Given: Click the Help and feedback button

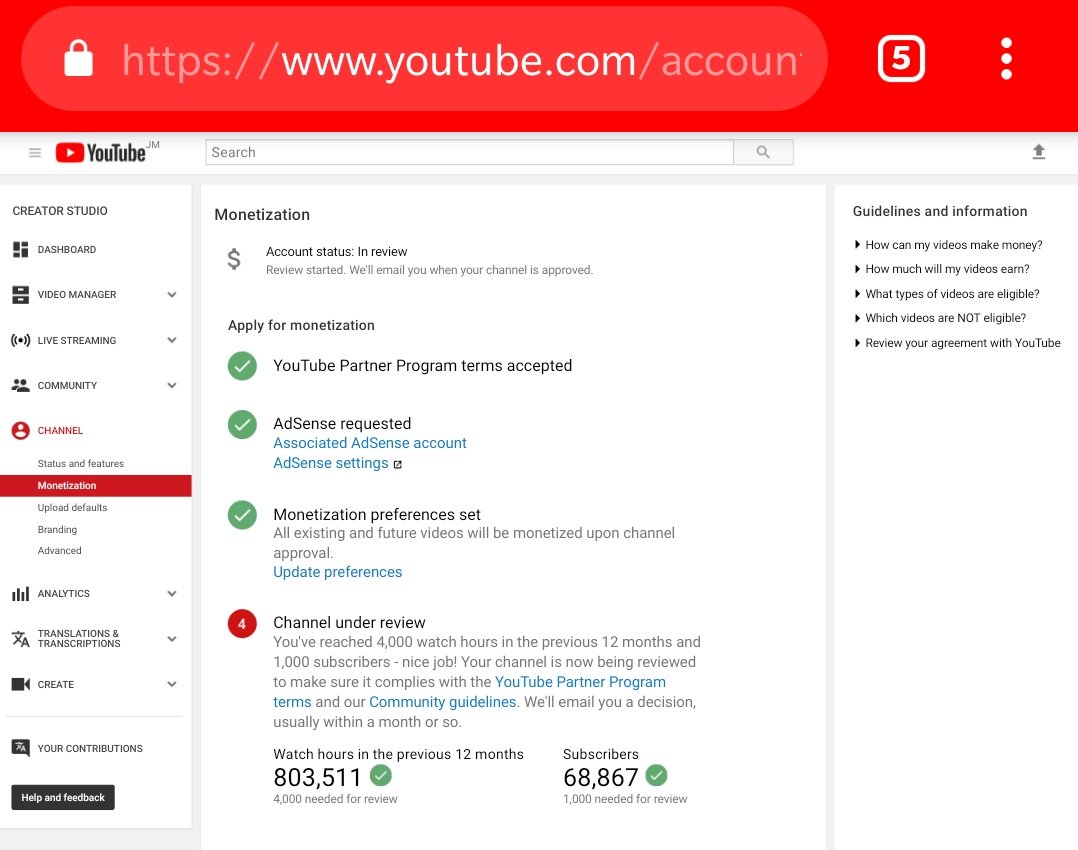Looking at the screenshot, I should point(63,798).
